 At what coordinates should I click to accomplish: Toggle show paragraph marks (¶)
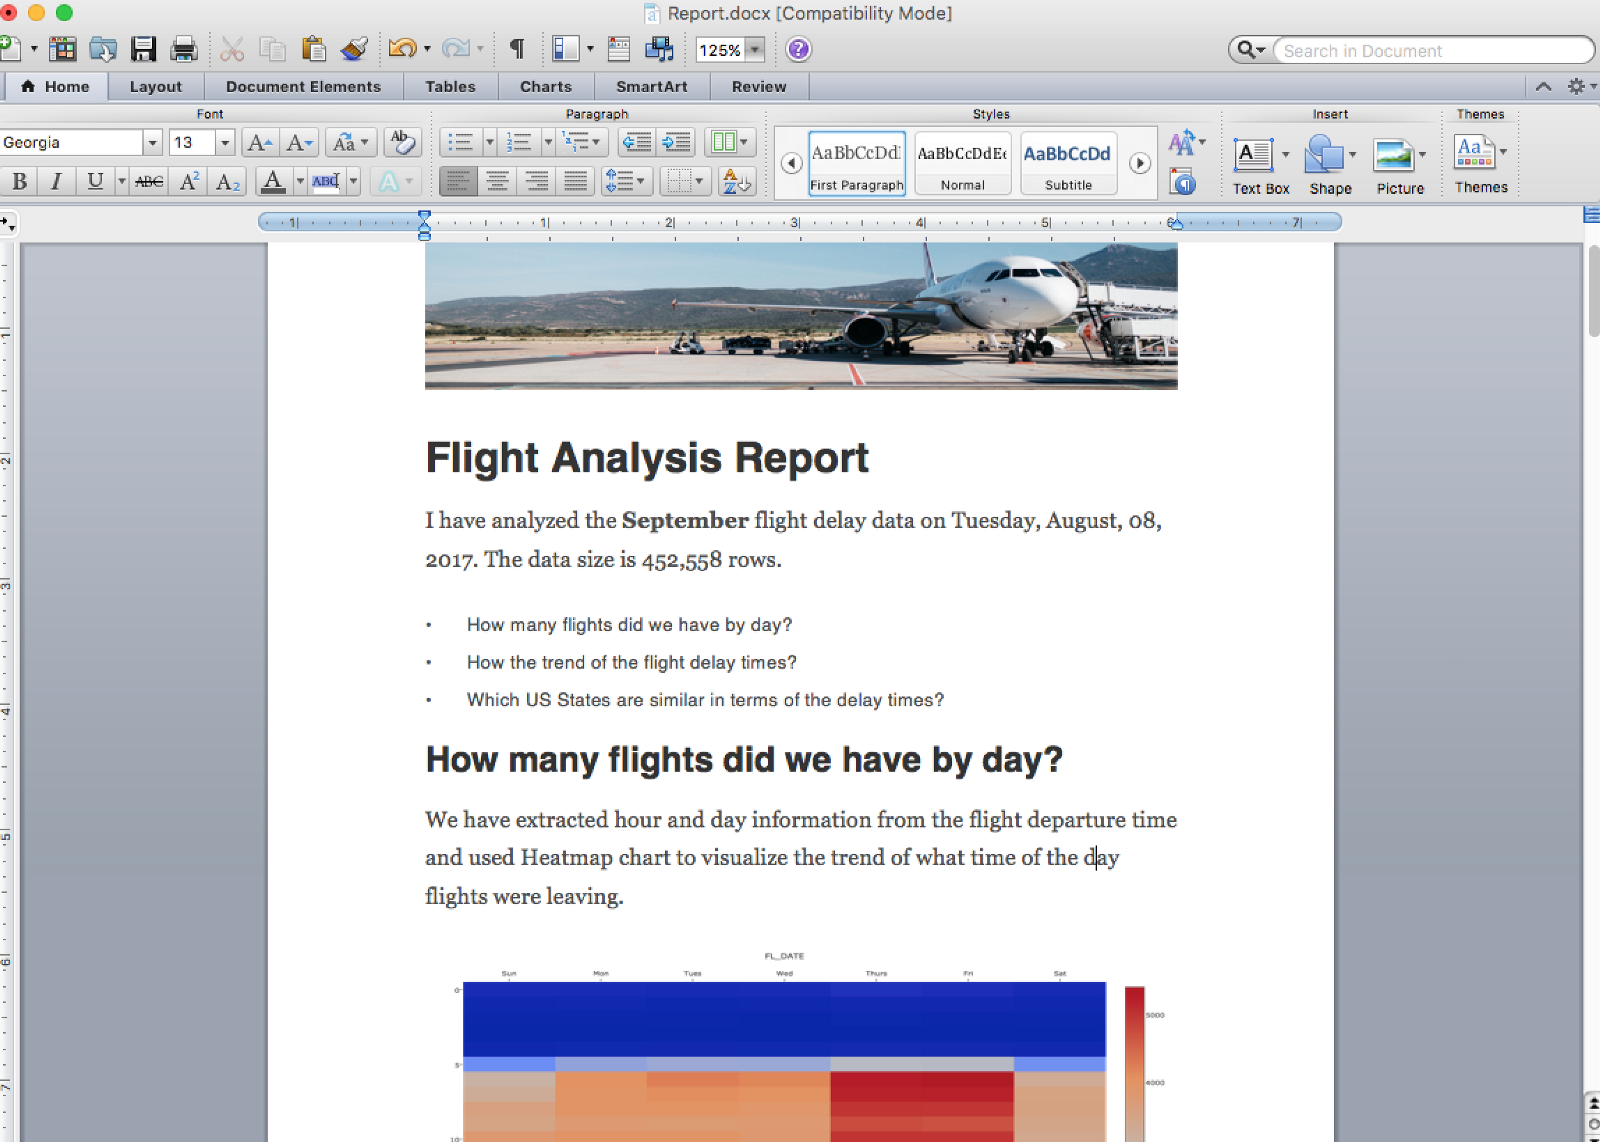[x=517, y=49]
